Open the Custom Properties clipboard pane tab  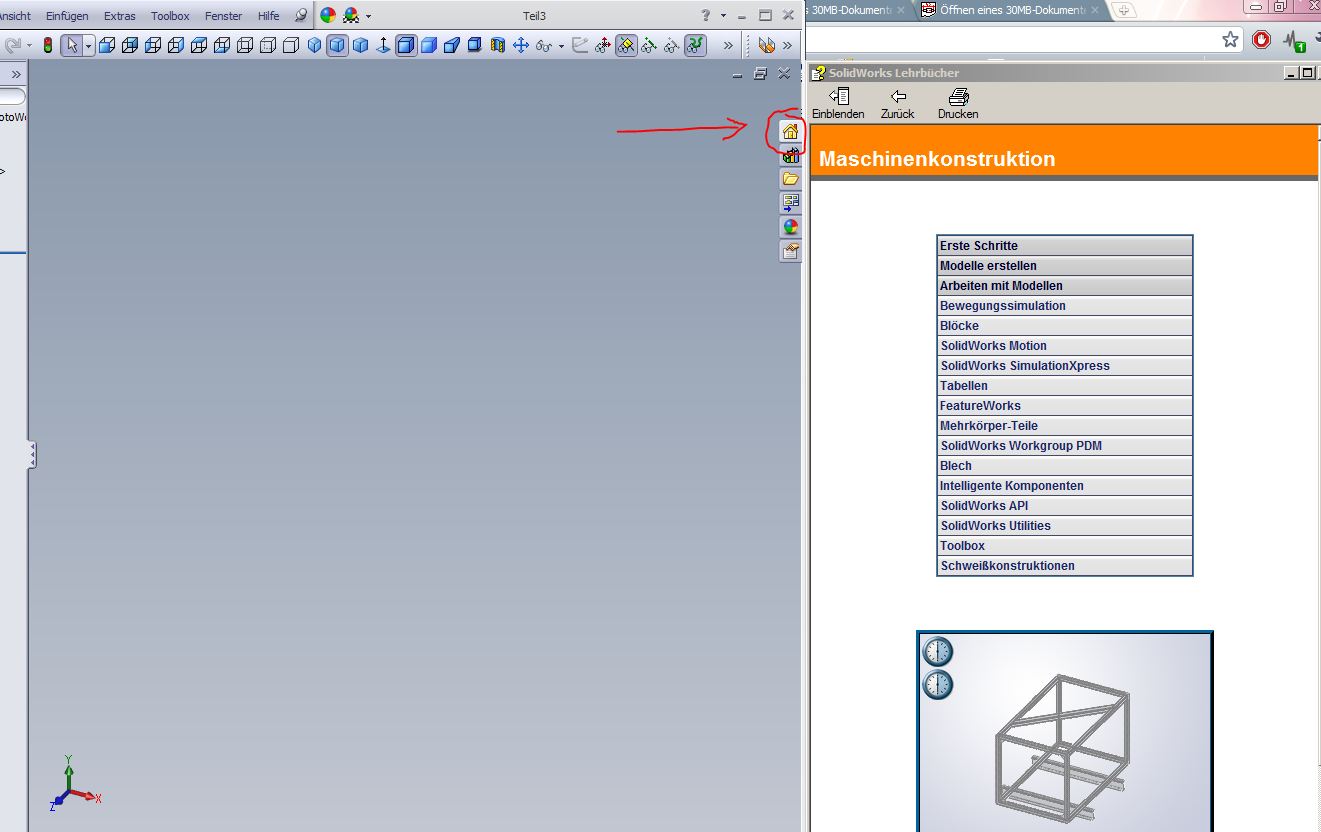click(791, 251)
